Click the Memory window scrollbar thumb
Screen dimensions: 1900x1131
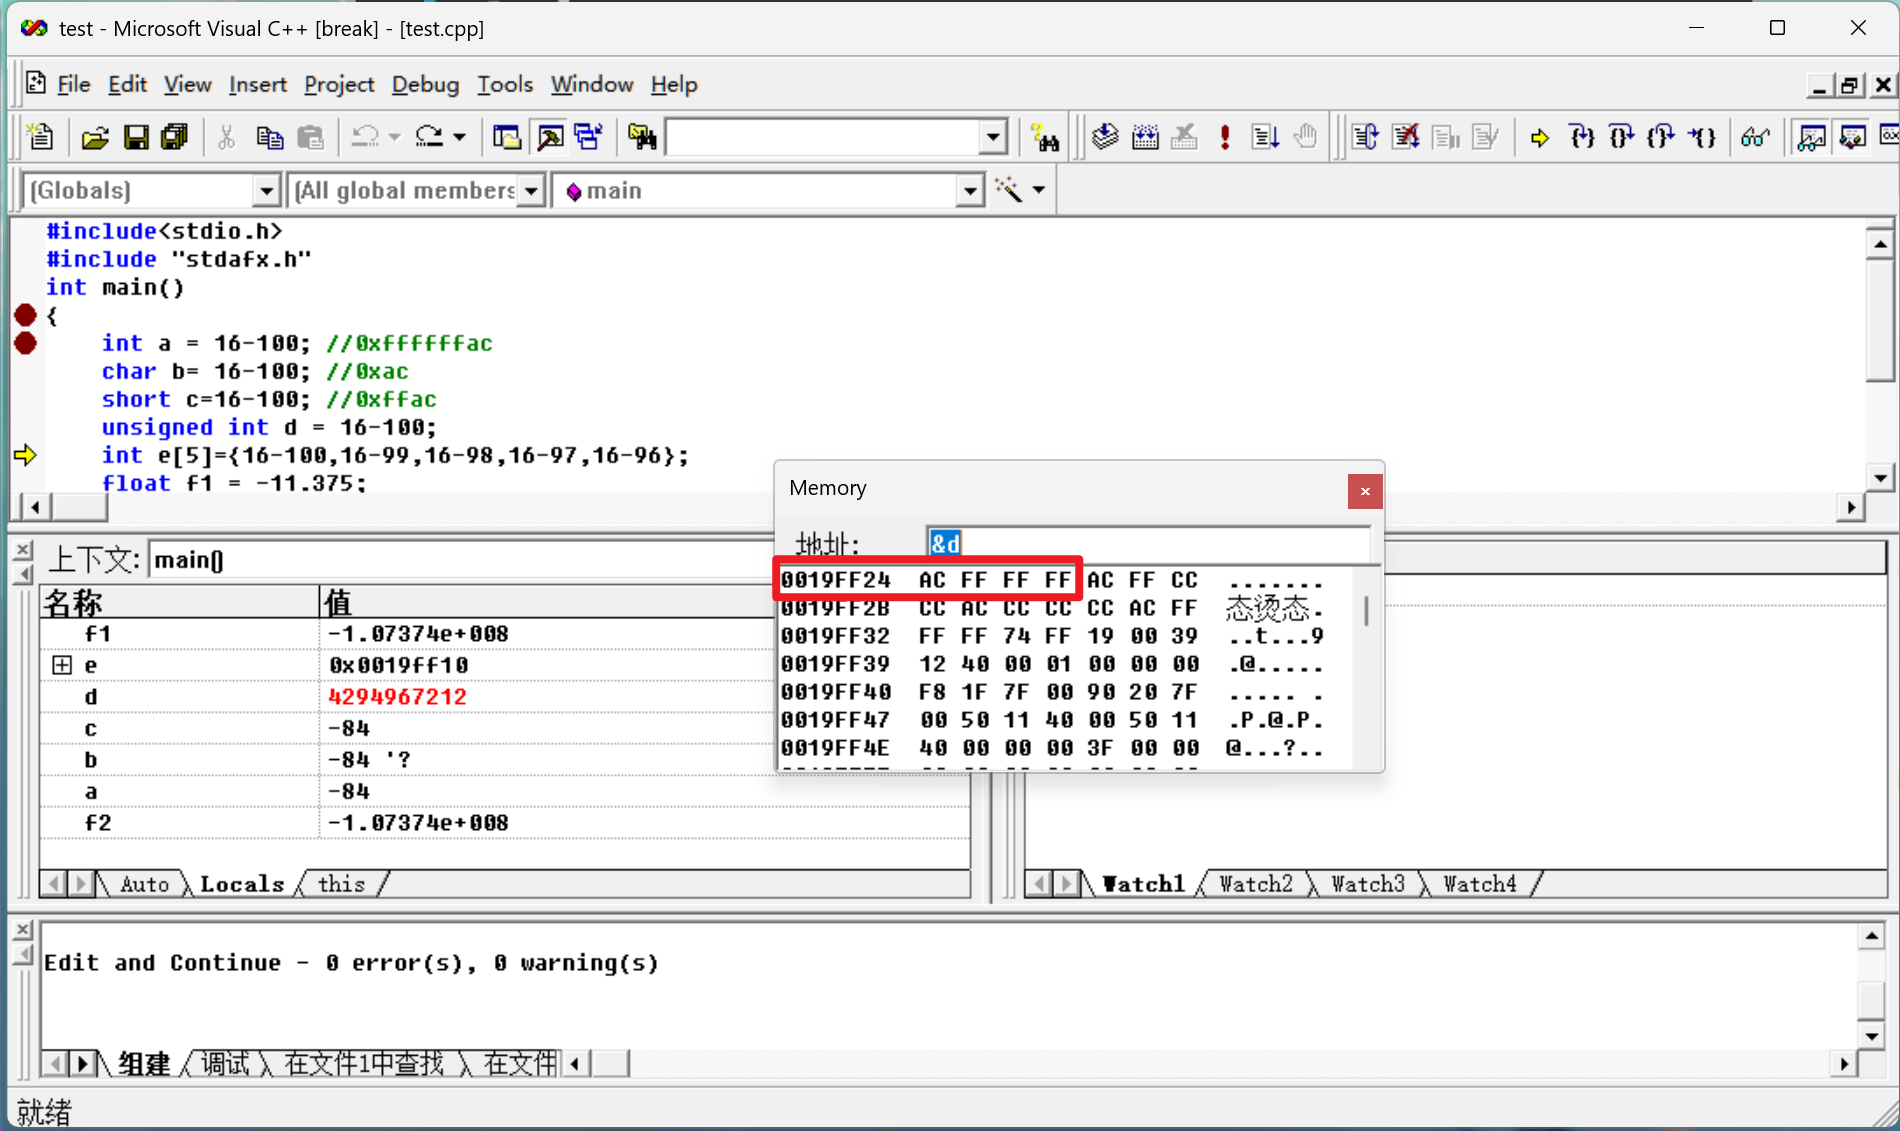click(1366, 610)
